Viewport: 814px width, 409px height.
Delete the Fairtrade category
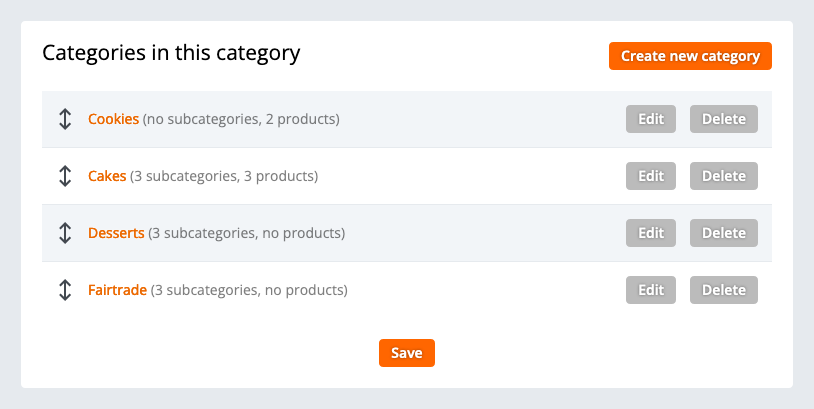click(724, 290)
